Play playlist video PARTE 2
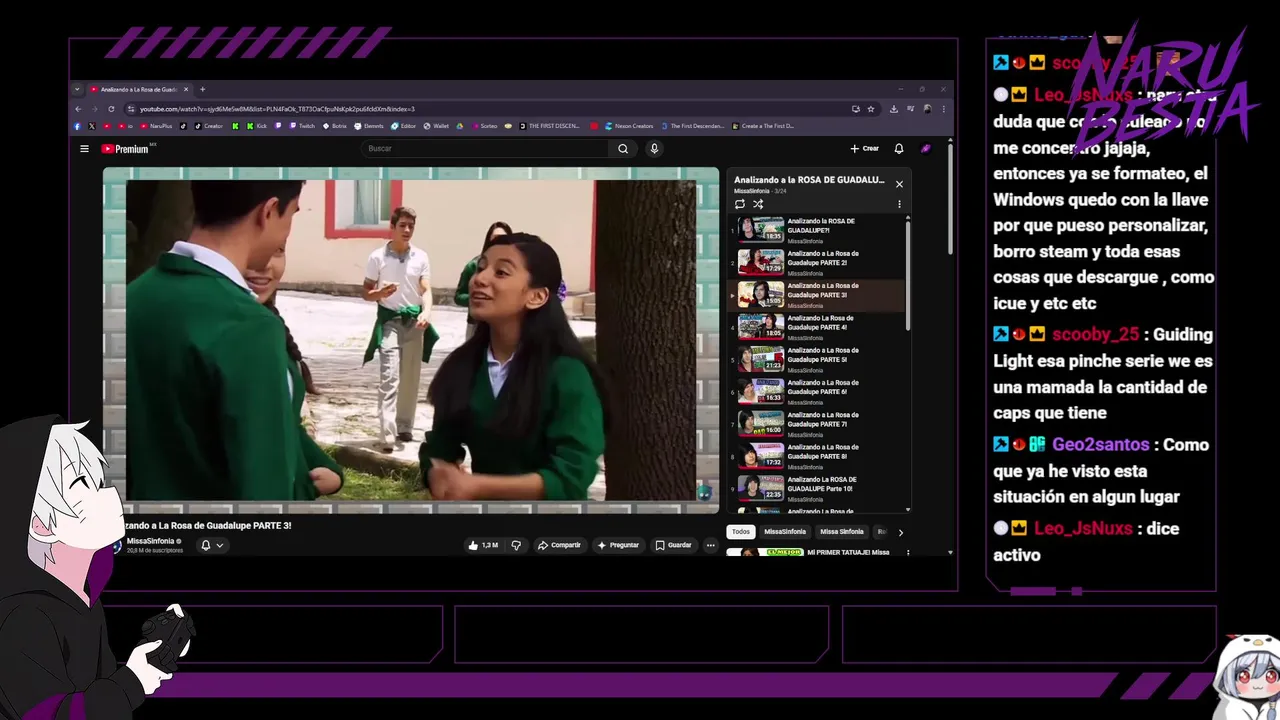This screenshot has width=1280, height=720. (818, 262)
